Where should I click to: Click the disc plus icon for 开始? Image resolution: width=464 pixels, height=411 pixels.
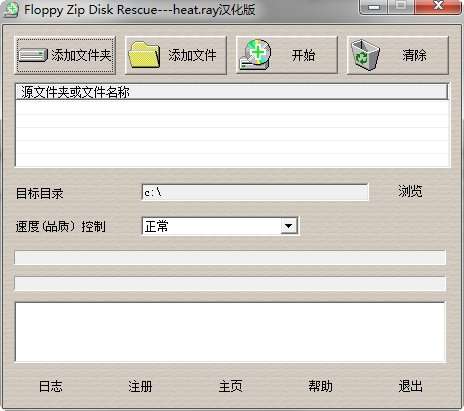256,55
